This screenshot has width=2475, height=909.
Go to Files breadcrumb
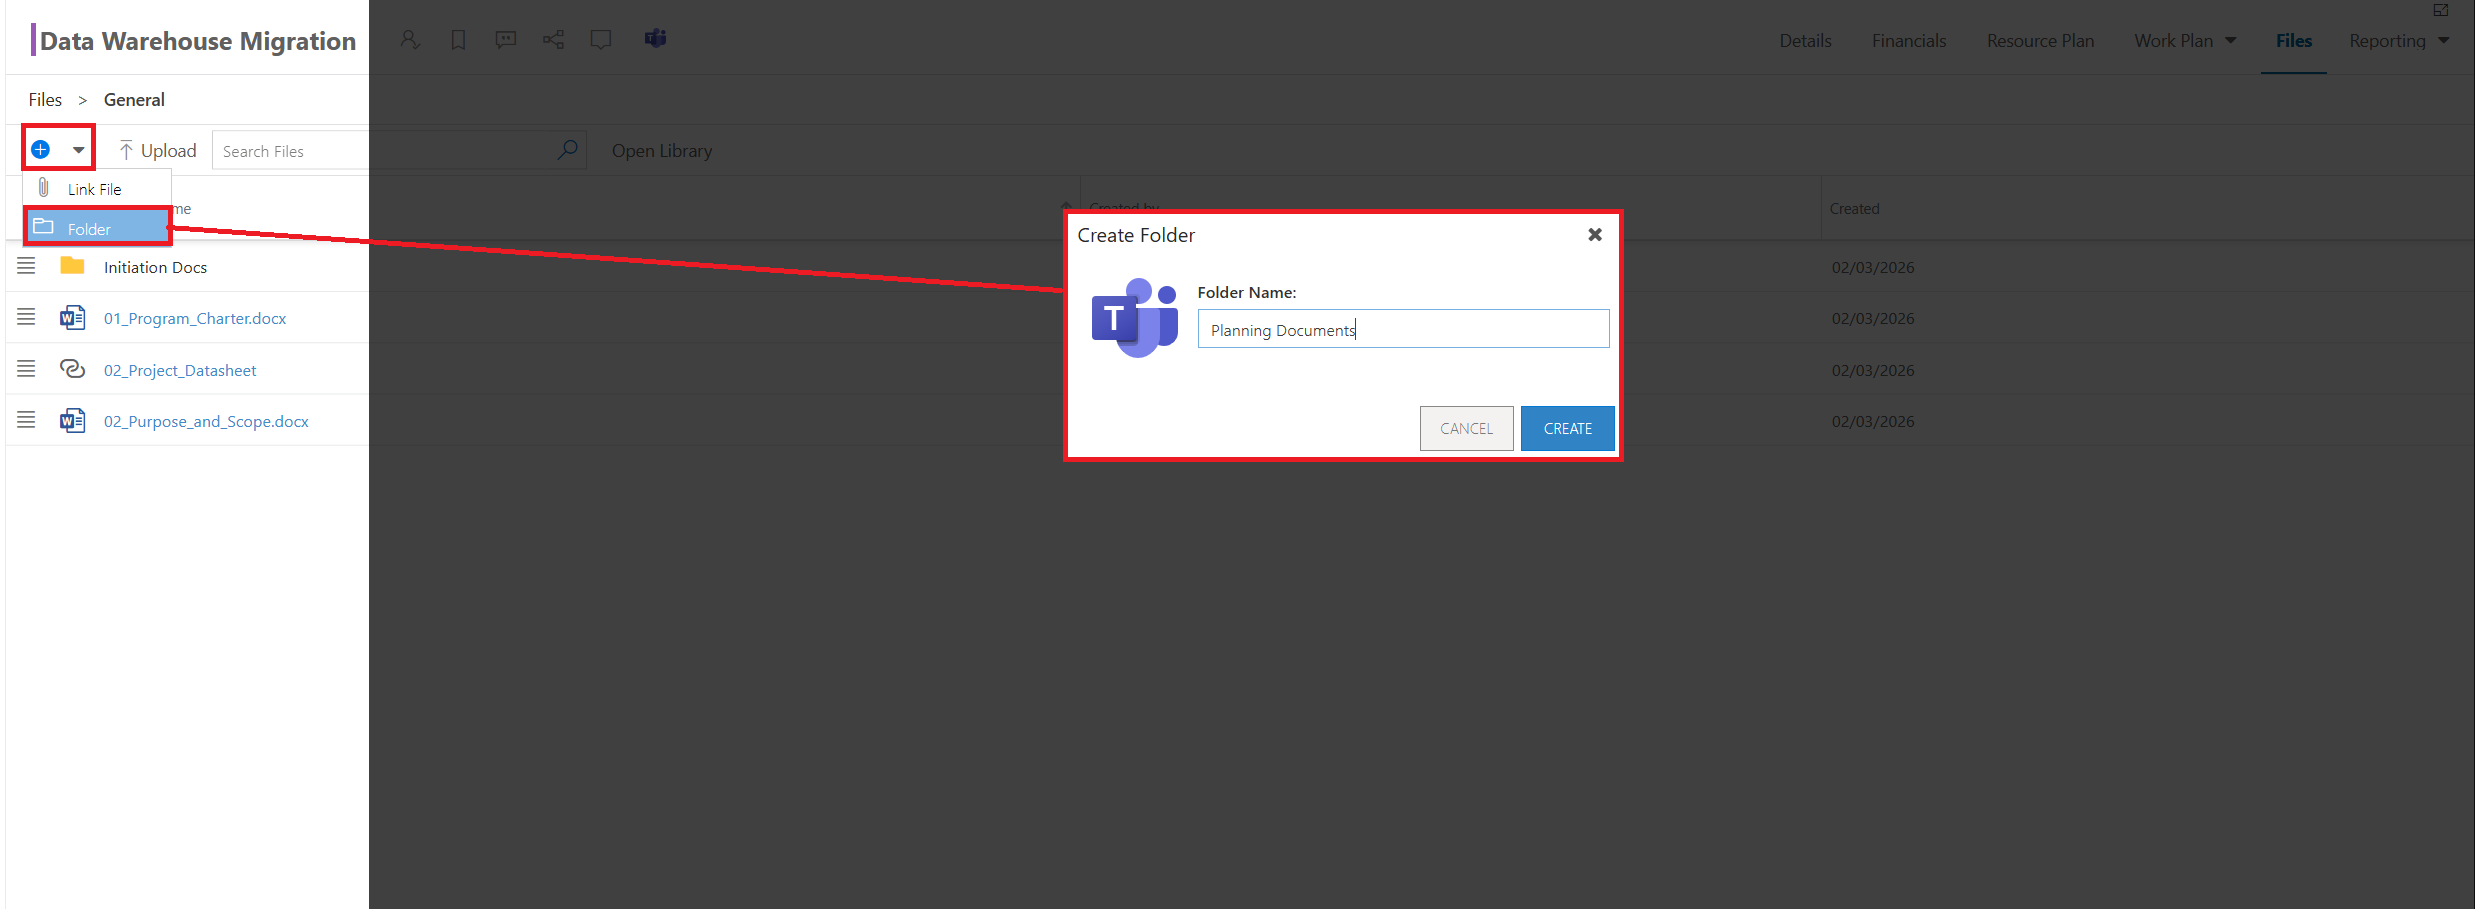point(45,100)
